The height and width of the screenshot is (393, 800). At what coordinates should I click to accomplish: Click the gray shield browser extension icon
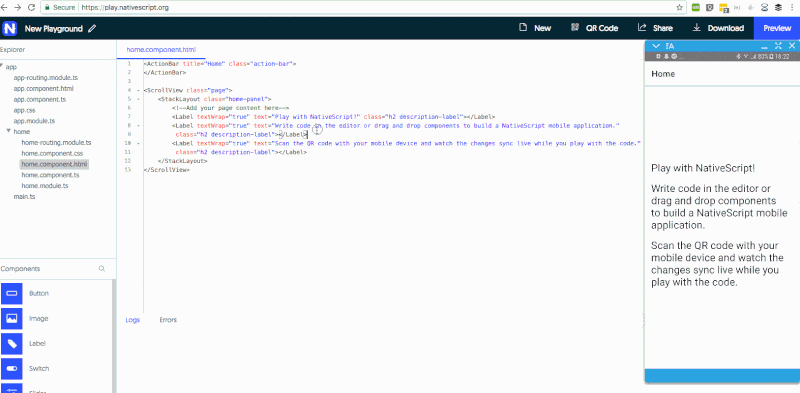710,8
